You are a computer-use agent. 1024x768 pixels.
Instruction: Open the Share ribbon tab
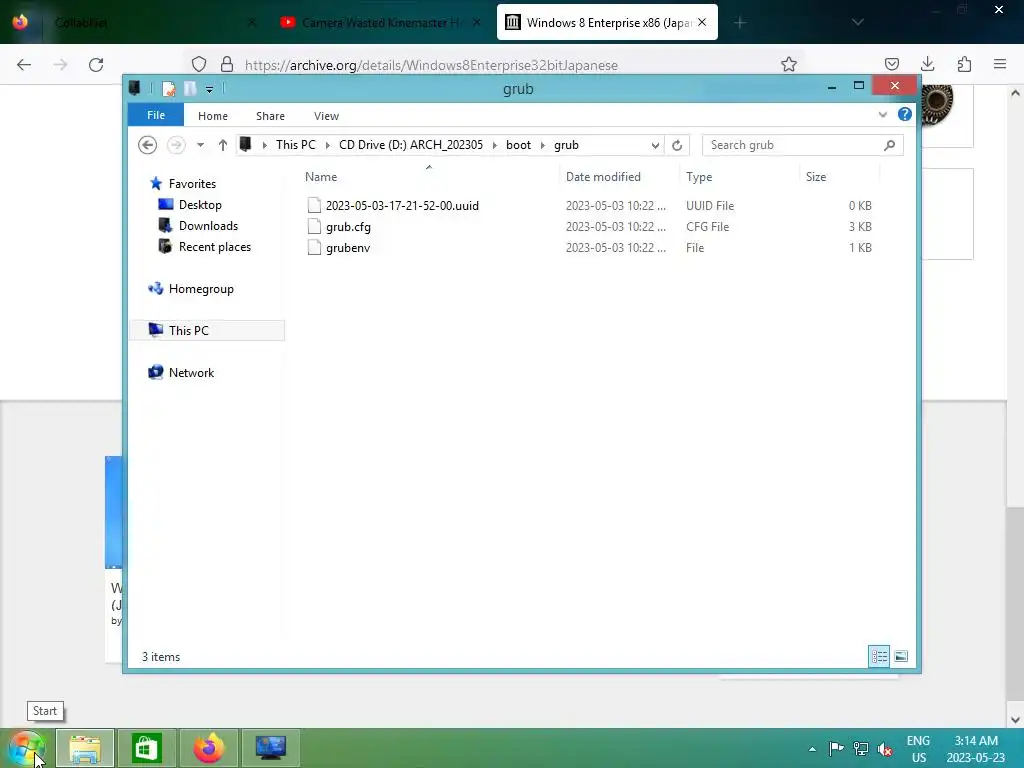pos(270,116)
